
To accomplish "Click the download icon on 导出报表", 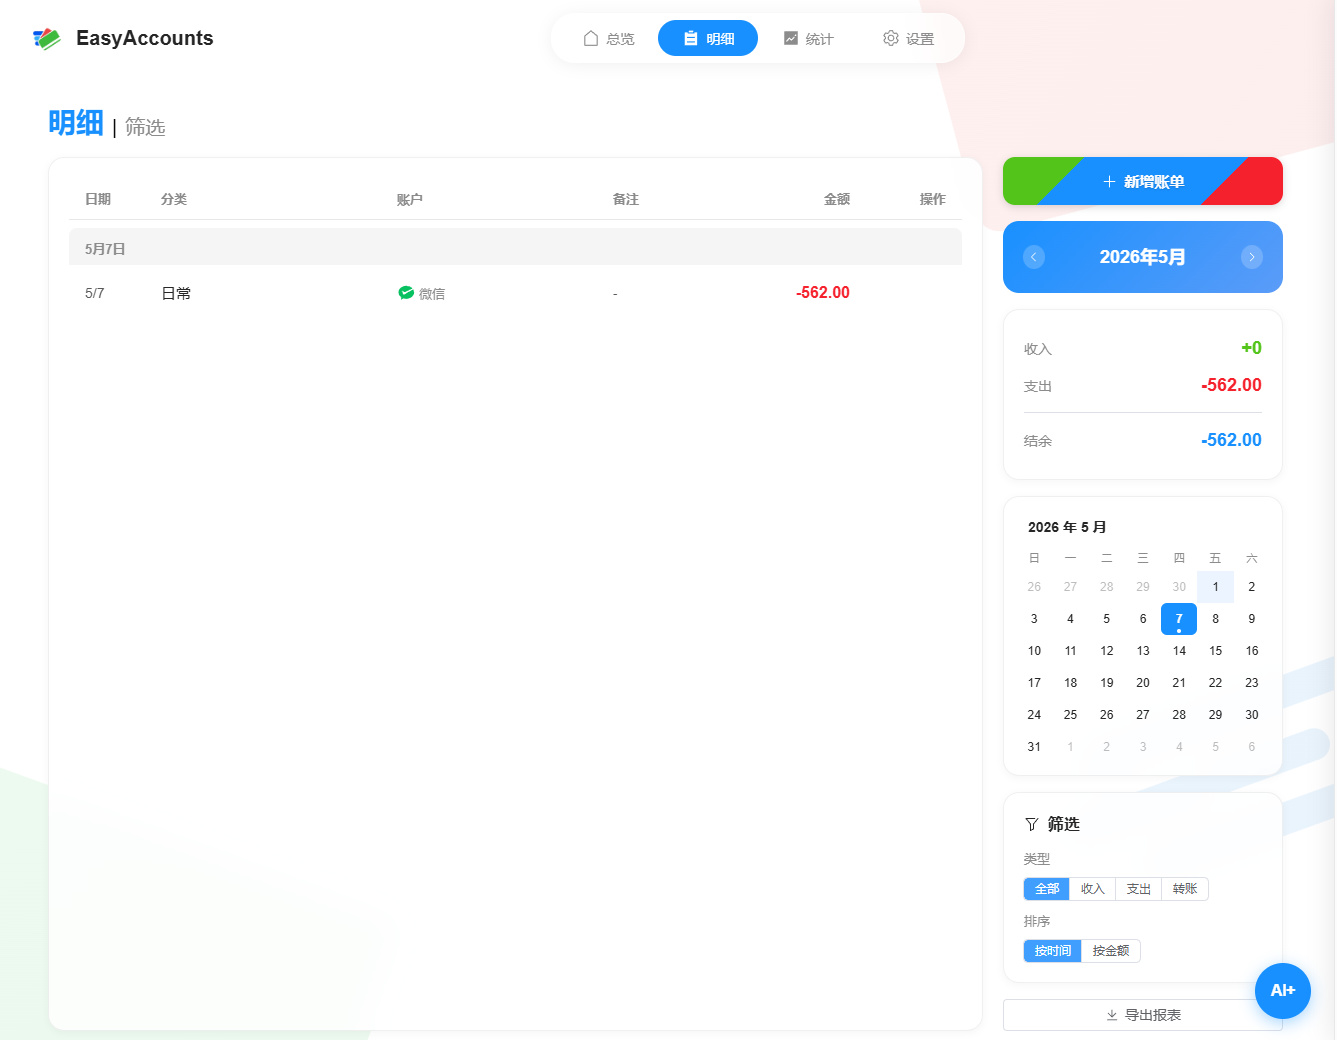I will tap(1112, 1015).
